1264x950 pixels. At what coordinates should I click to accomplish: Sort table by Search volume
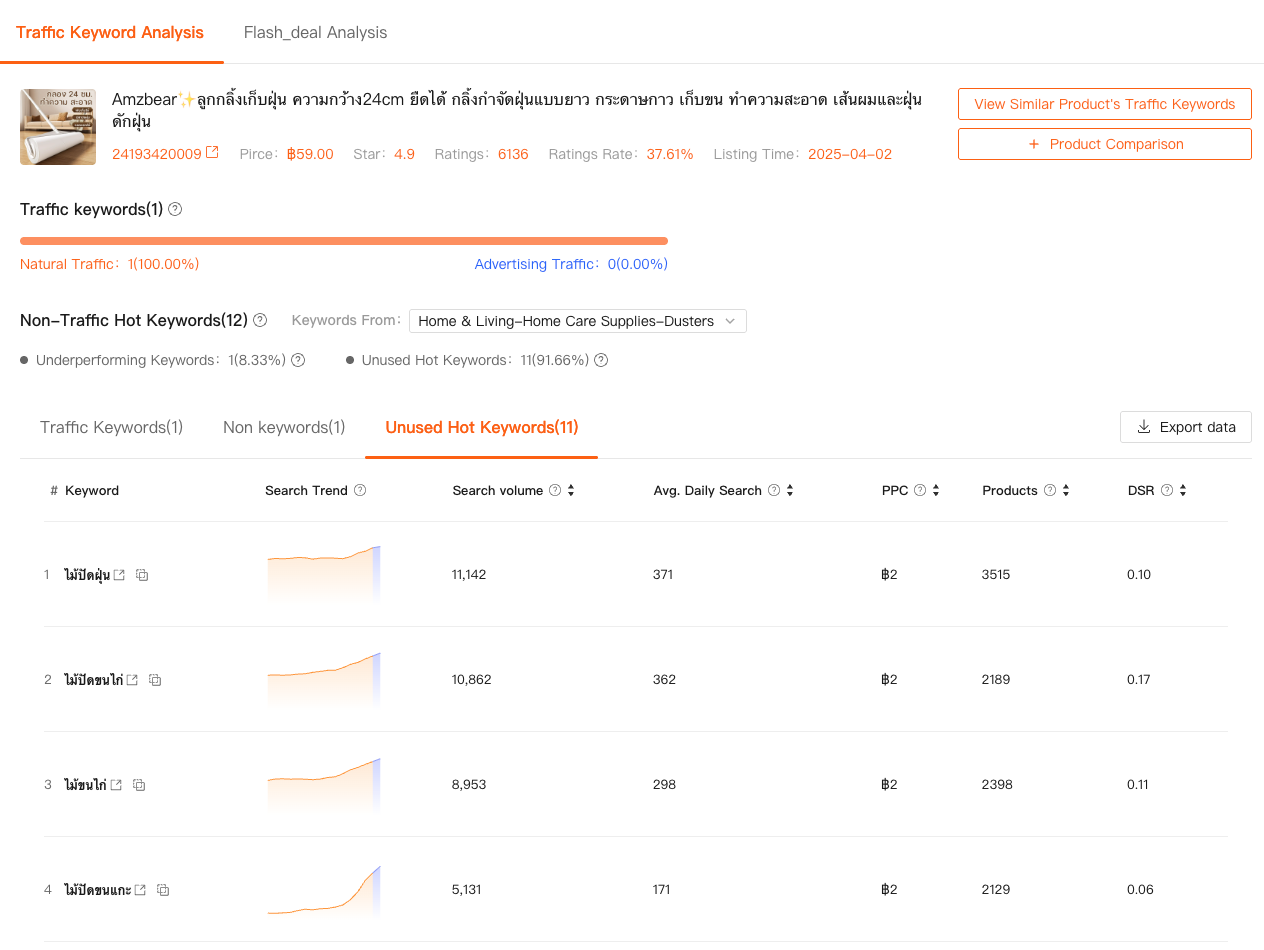571,490
